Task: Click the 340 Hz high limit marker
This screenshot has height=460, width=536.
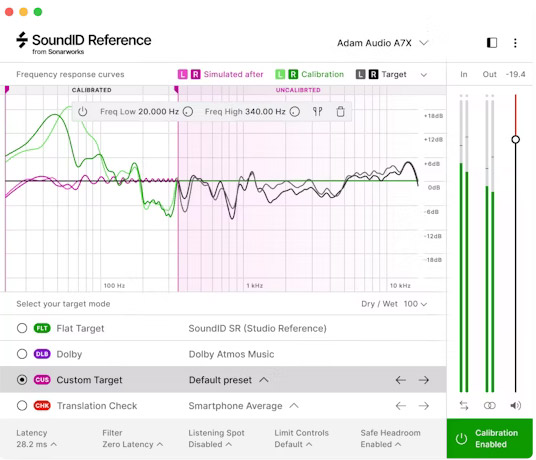Action: [x=176, y=90]
